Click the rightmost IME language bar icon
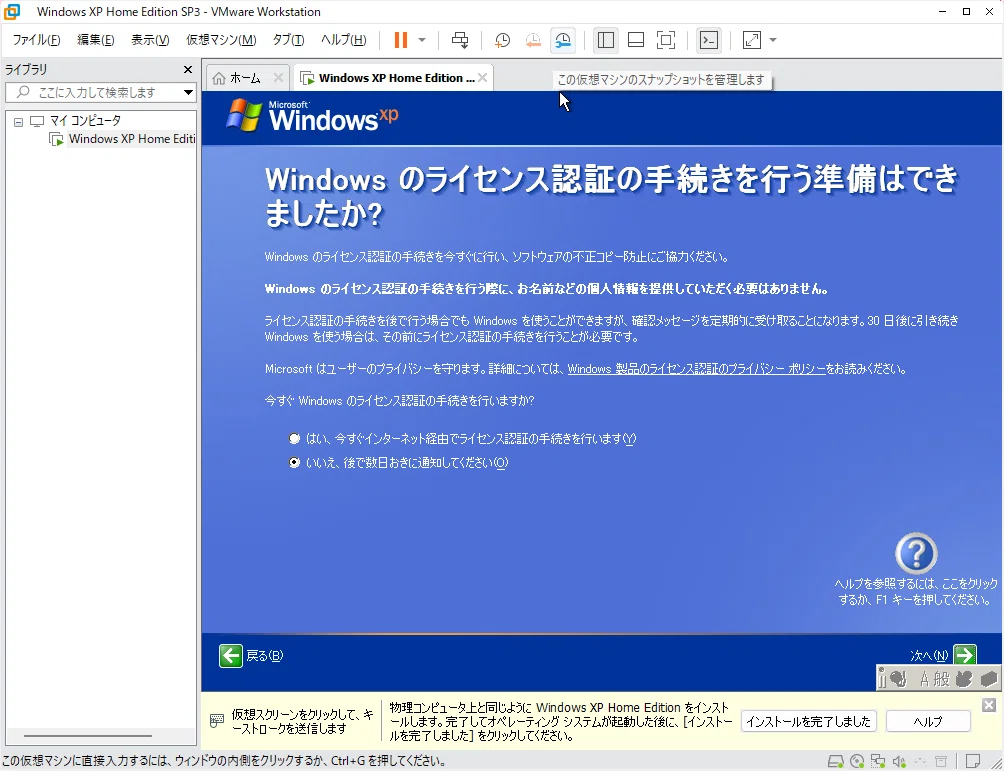The height and width of the screenshot is (771, 1004). coord(989,678)
